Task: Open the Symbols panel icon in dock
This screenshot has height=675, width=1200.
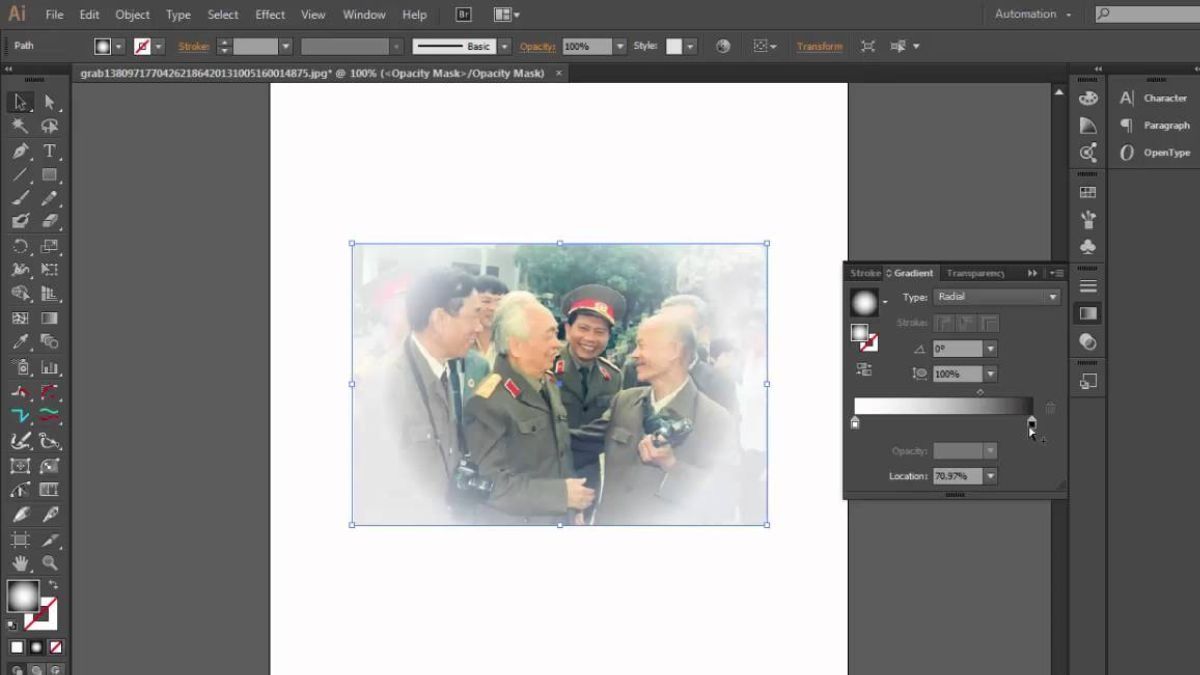Action: (1088, 246)
